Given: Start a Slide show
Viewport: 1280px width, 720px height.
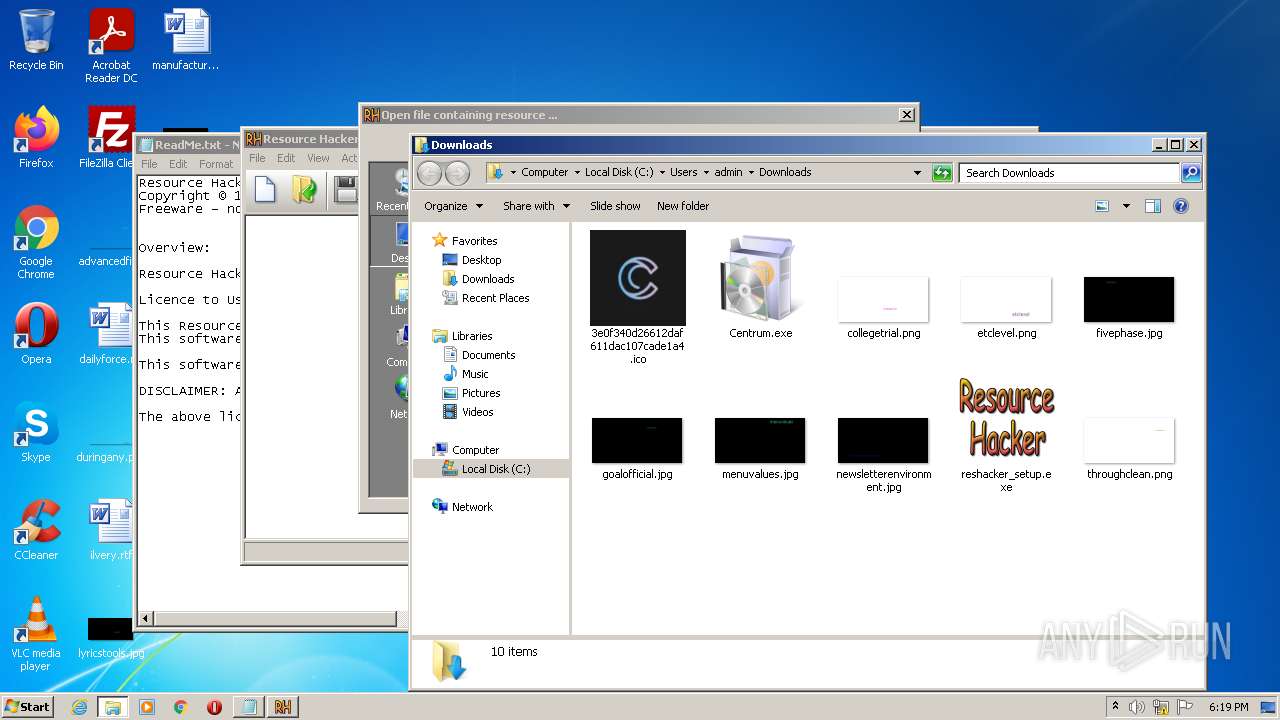Looking at the screenshot, I should (615, 206).
